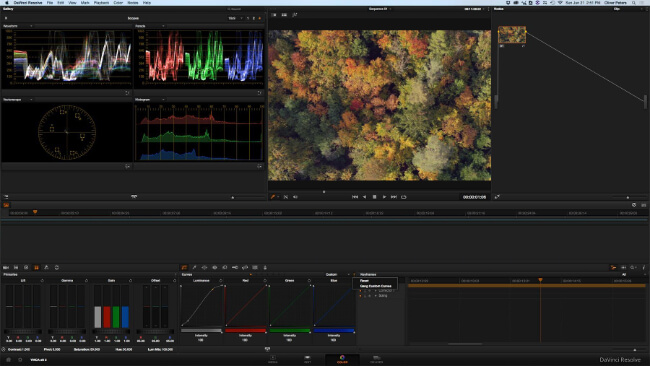Toggle loop playback
This screenshot has height=366, width=650.
pyautogui.click(x=404, y=197)
